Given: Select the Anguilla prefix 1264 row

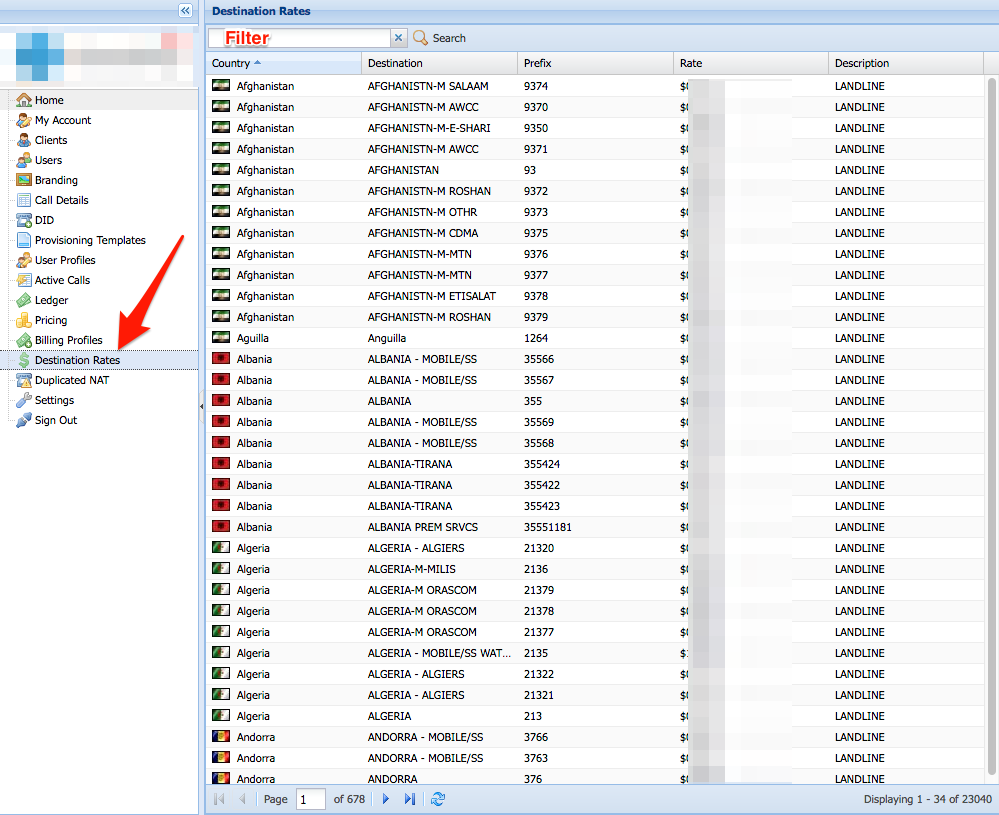Looking at the screenshot, I should (595, 338).
